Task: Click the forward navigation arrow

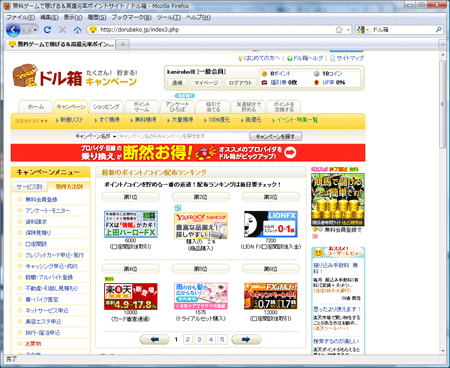Action: pyautogui.click(x=27, y=30)
